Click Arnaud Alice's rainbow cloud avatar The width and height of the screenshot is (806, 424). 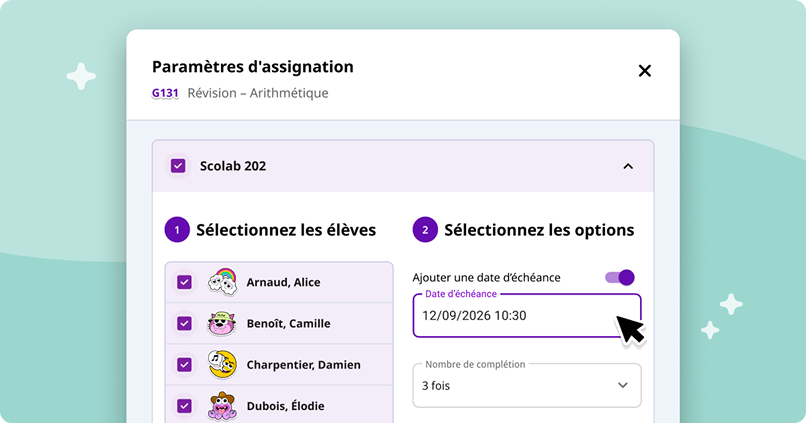click(222, 282)
